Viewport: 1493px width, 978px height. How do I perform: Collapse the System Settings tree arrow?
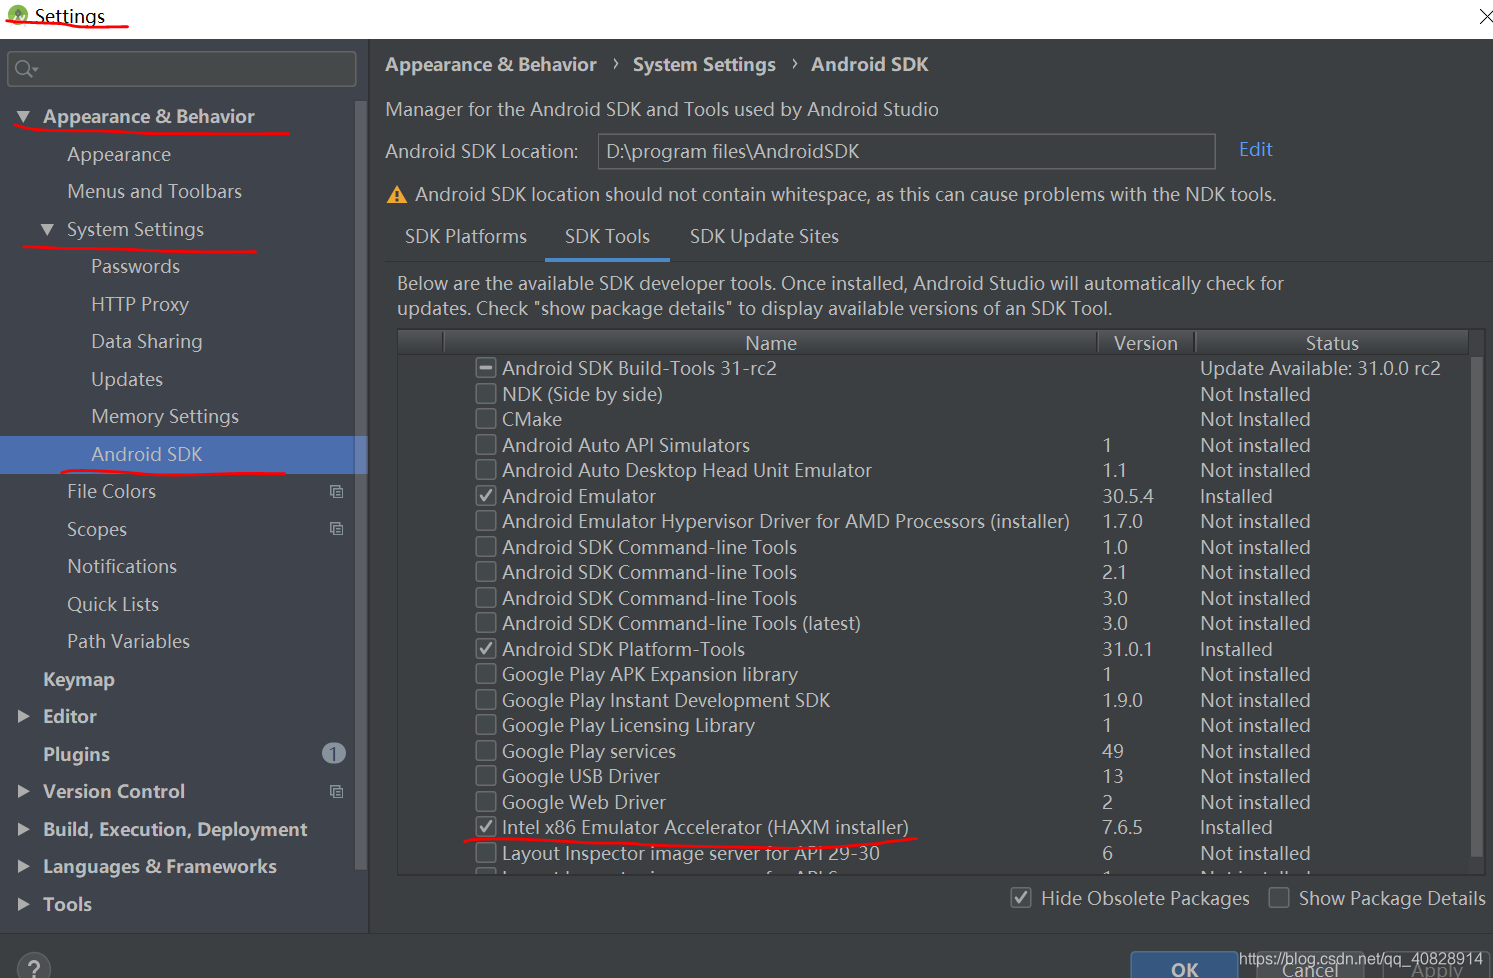pyautogui.click(x=47, y=230)
